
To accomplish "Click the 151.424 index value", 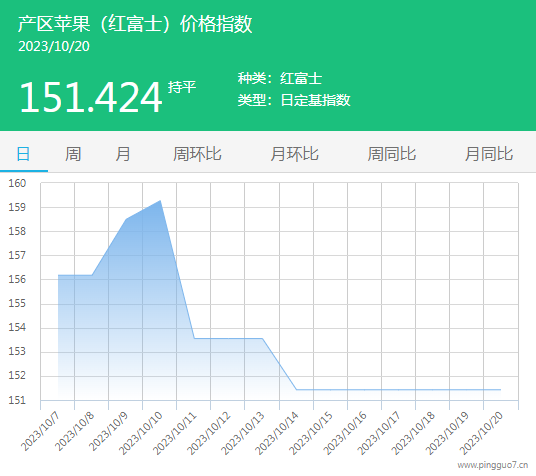I will click(90, 97).
